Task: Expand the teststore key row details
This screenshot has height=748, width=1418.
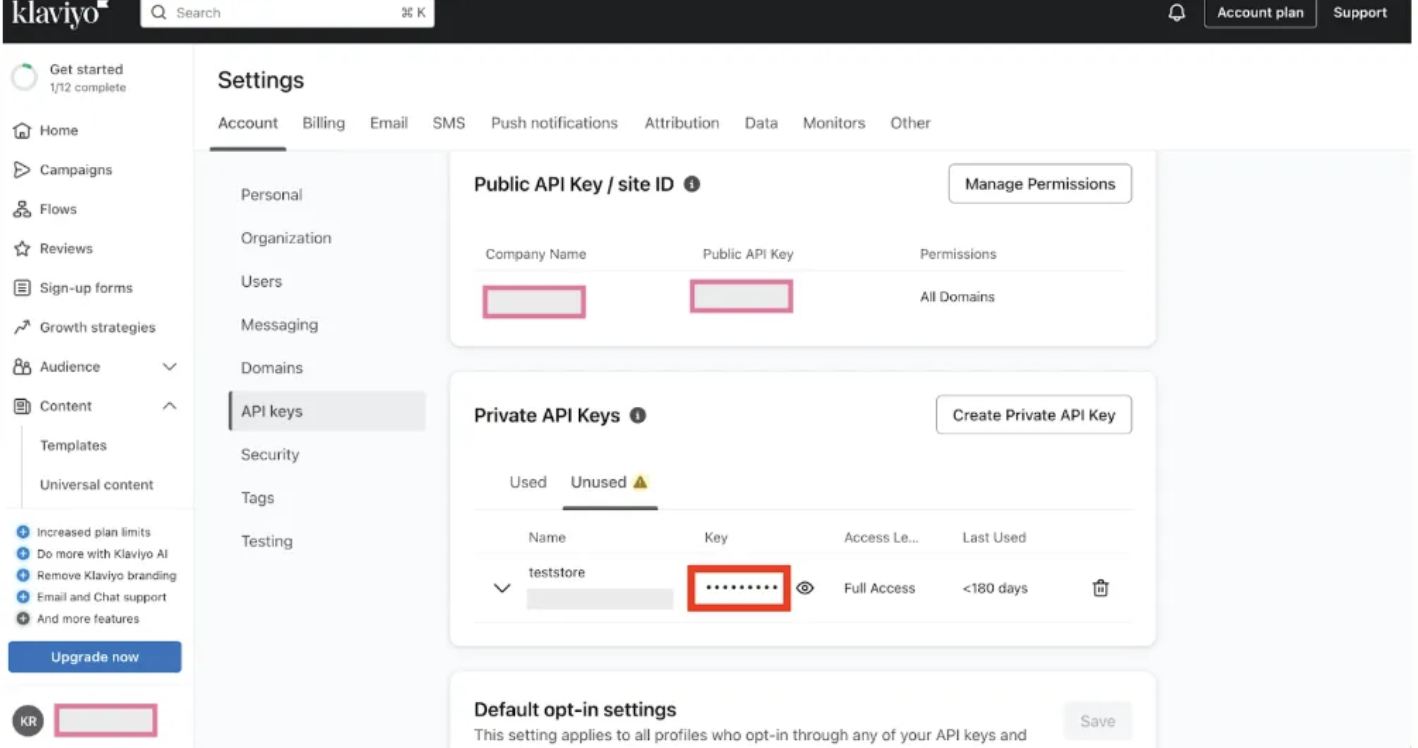Action: coord(502,588)
